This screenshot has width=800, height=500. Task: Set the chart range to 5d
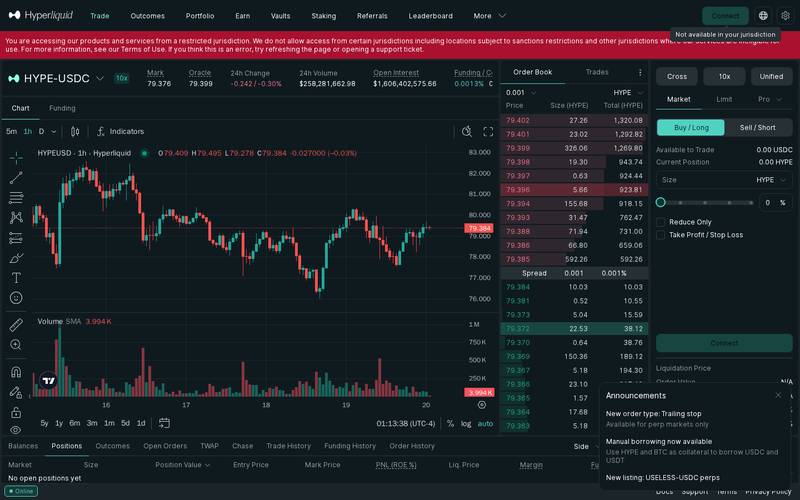click(x=125, y=423)
